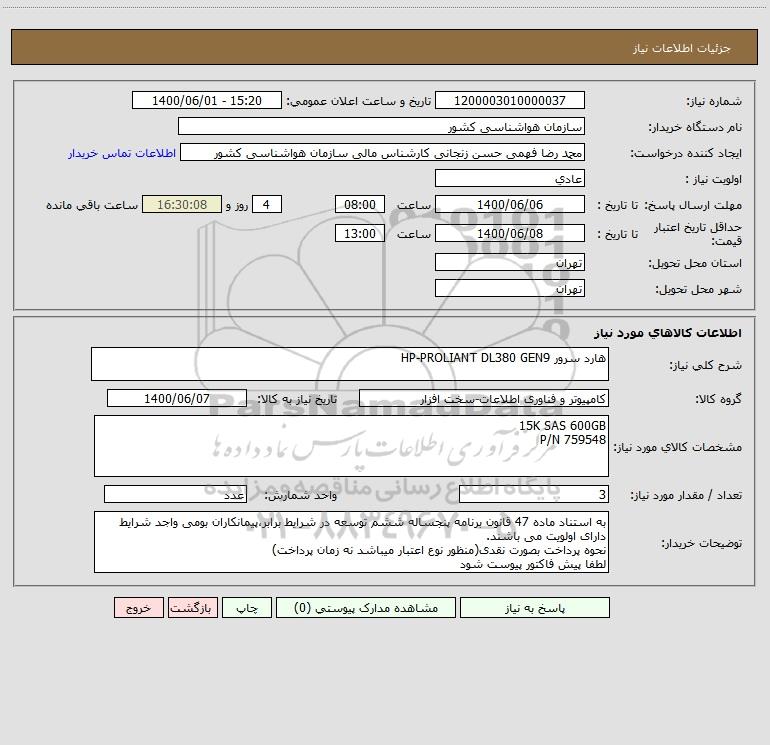Click label 'گروه کالا:'

click(x=719, y=400)
